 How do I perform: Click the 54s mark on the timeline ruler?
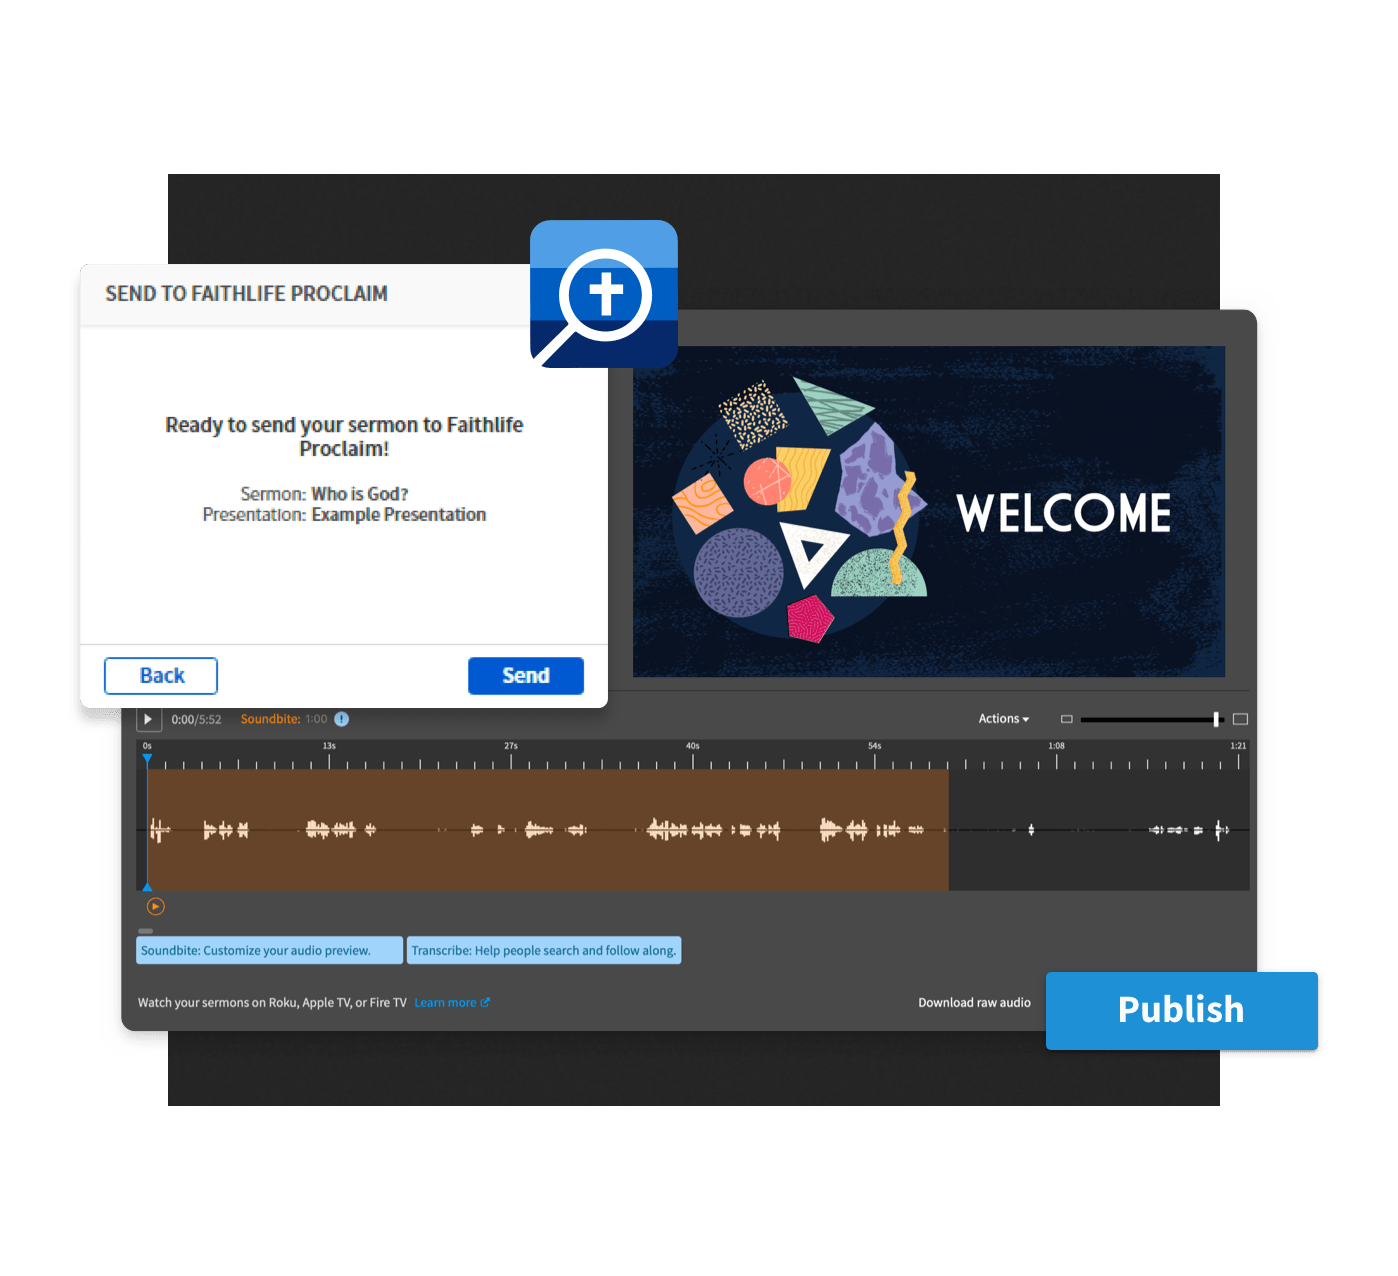[x=875, y=746]
